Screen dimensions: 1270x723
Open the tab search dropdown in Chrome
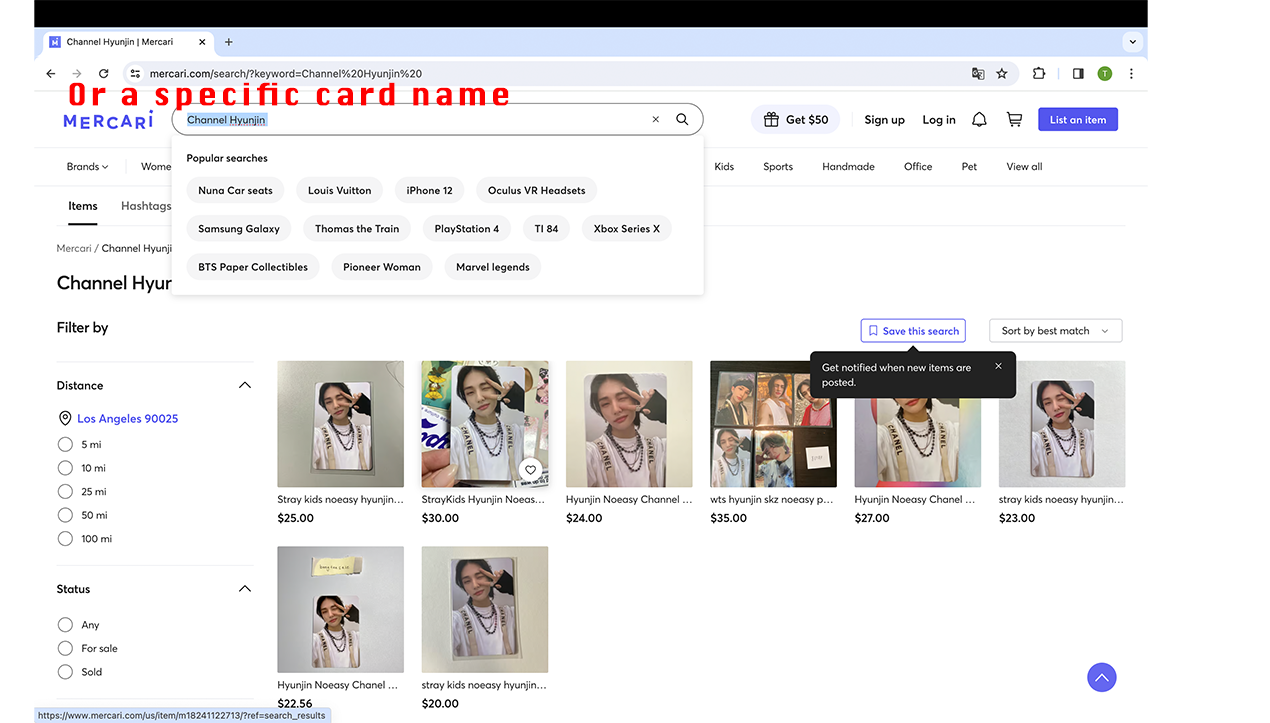(1132, 42)
